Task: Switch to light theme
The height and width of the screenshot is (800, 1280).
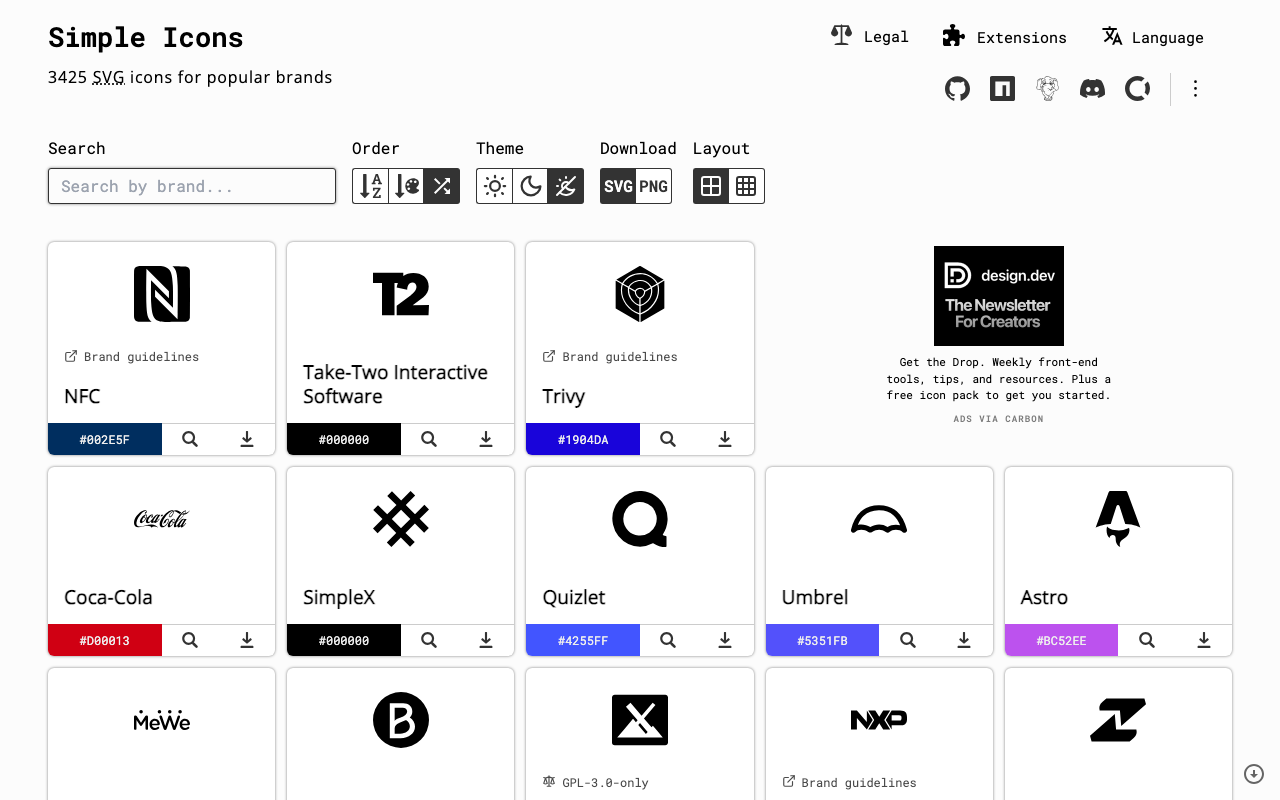Action: pyautogui.click(x=495, y=186)
